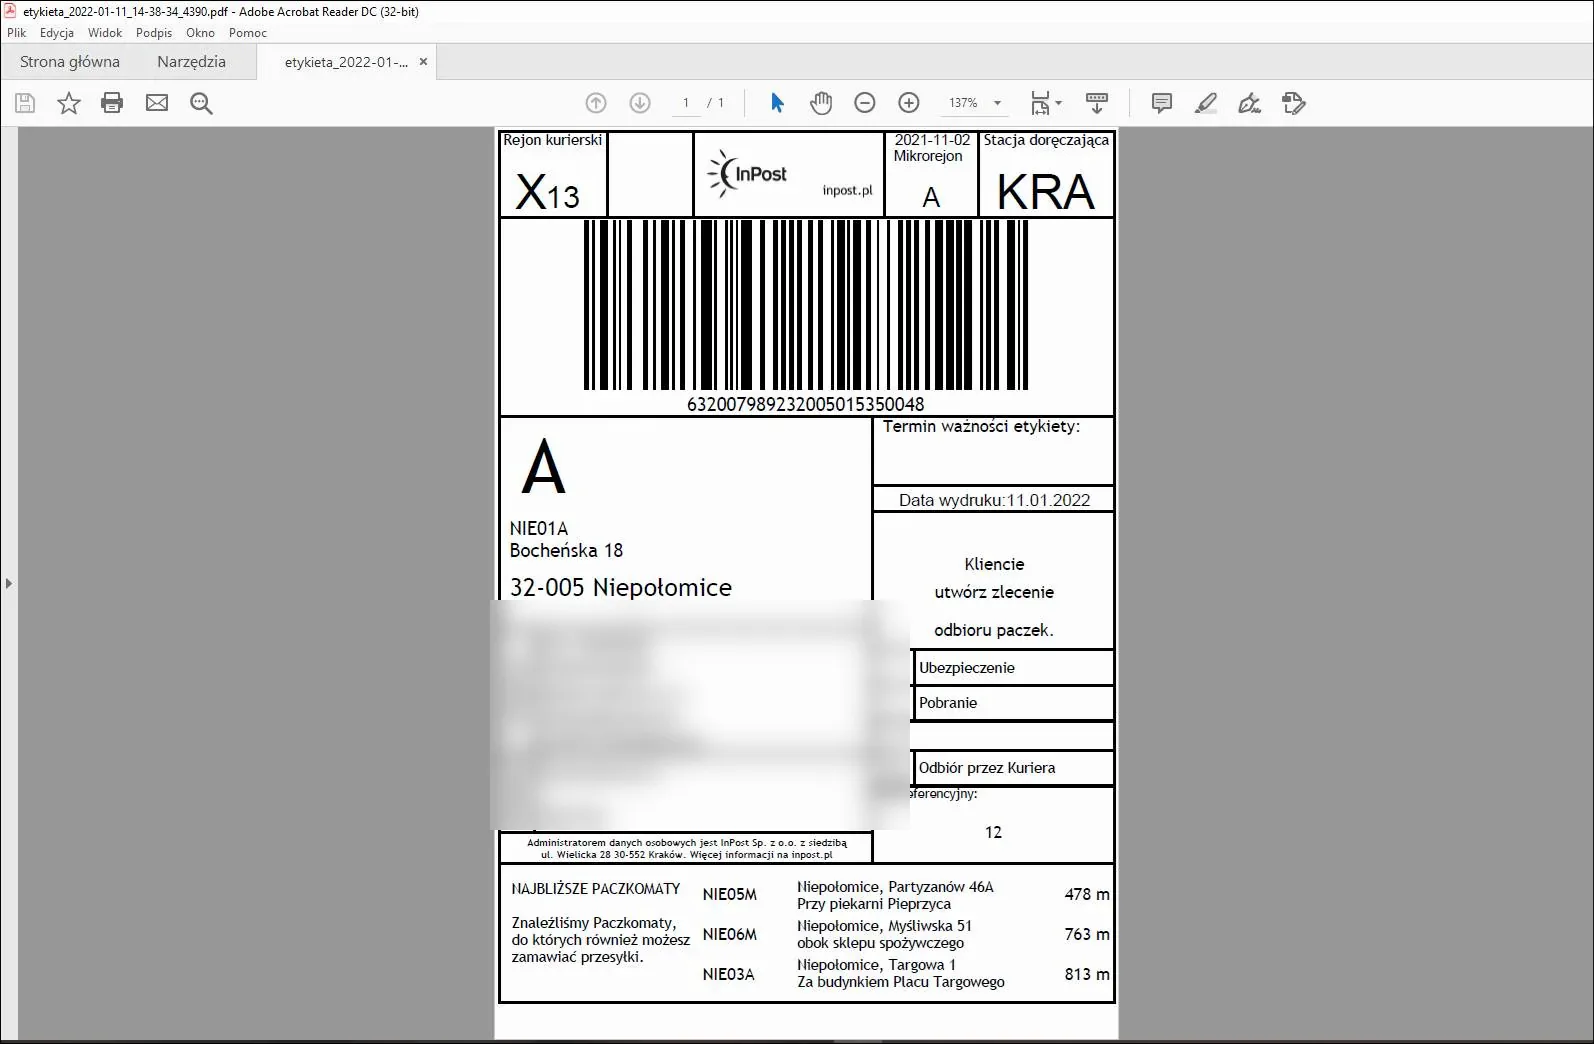Click the Data wydruku:11.01.2022 text
The image size is (1594, 1044).
coord(994,500)
